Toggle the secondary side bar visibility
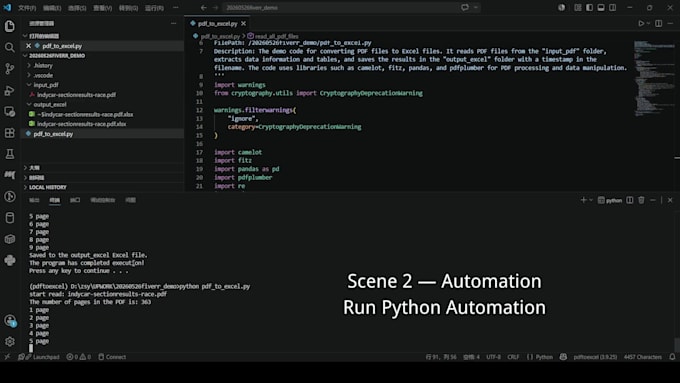 612,7
